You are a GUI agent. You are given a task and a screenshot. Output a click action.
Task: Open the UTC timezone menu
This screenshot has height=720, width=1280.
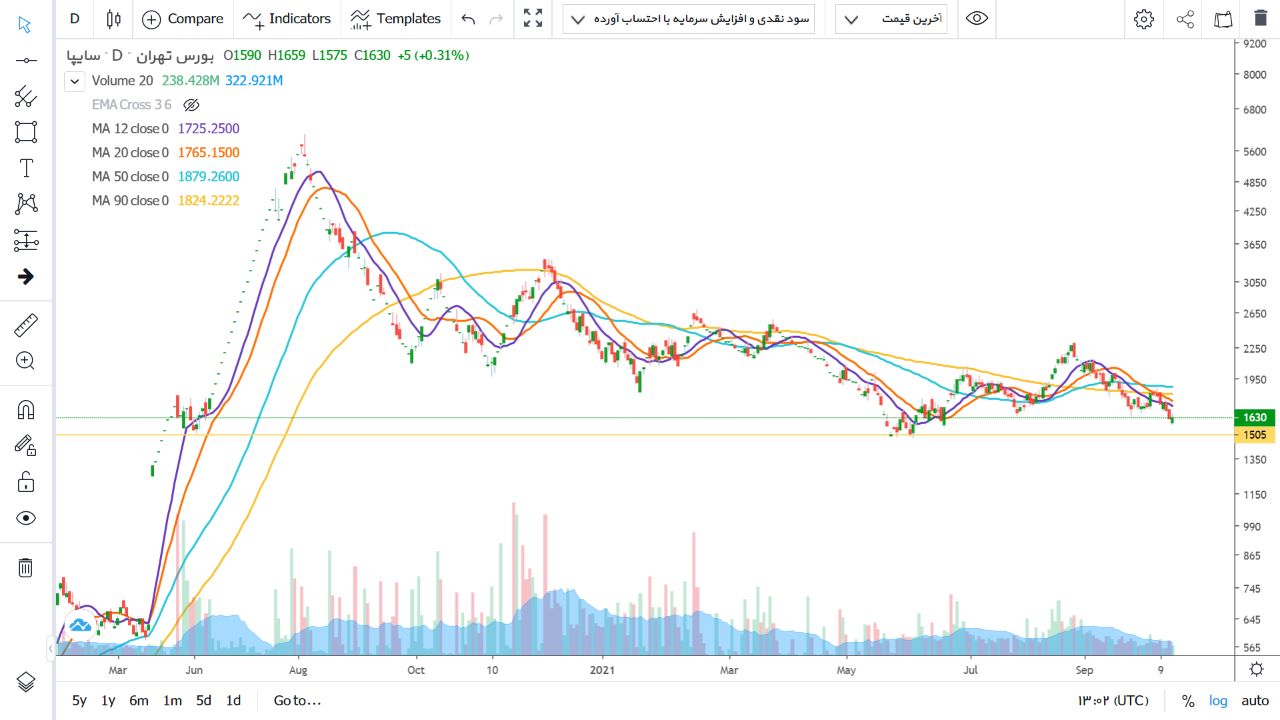point(1112,701)
